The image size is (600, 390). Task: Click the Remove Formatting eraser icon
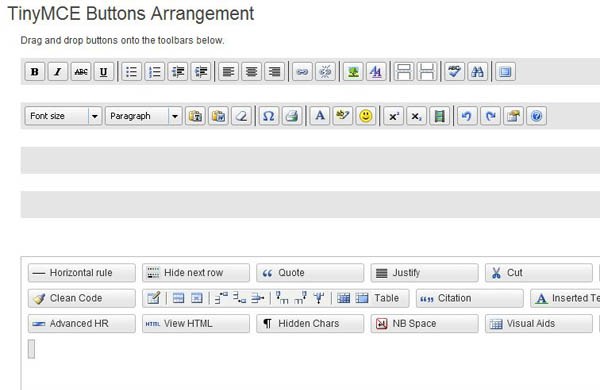pyautogui.click(x=241, y=116)
